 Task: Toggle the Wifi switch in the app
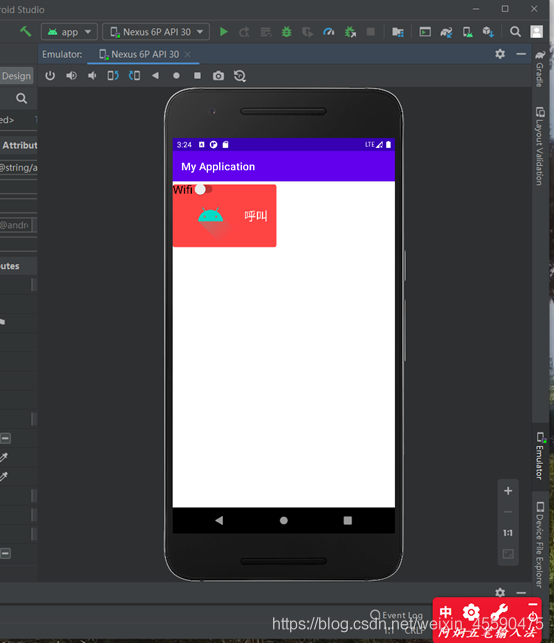(x=204, y=189)
